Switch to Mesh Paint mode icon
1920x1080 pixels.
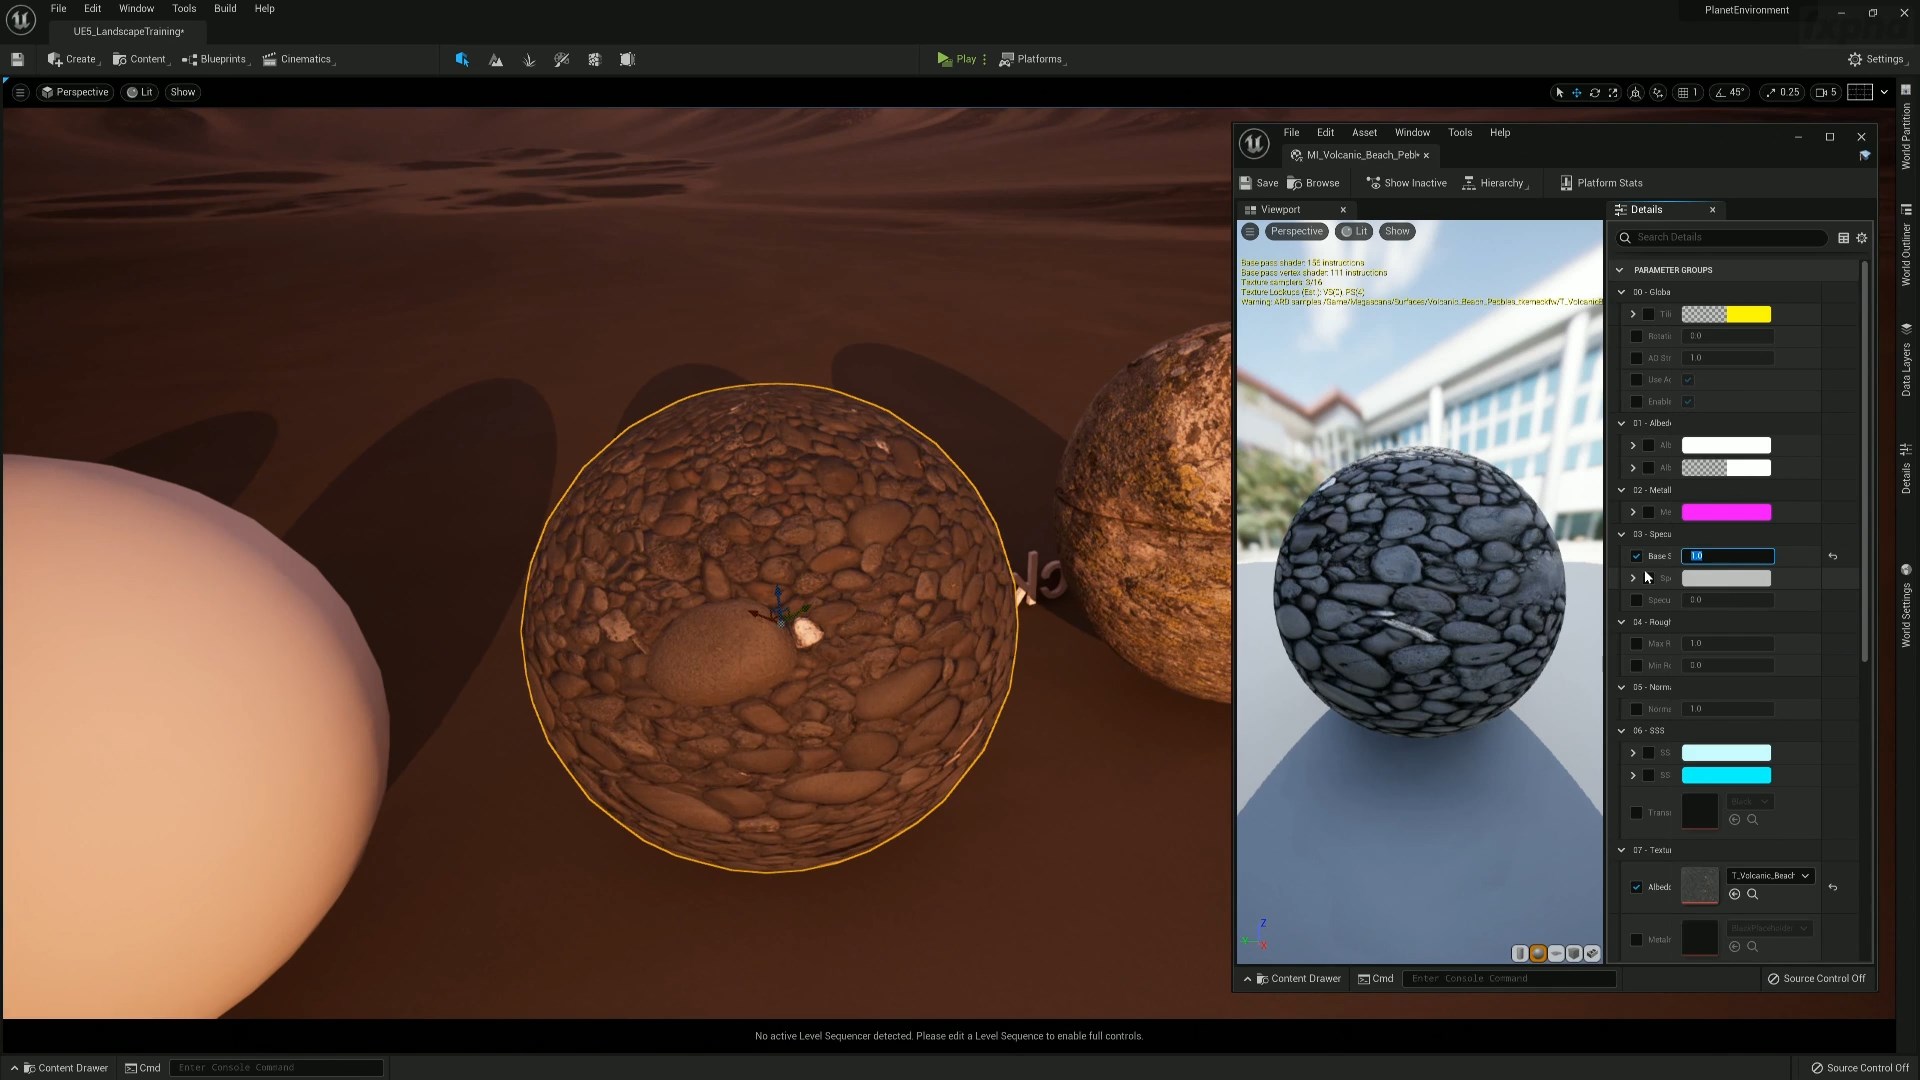point(561,59)
